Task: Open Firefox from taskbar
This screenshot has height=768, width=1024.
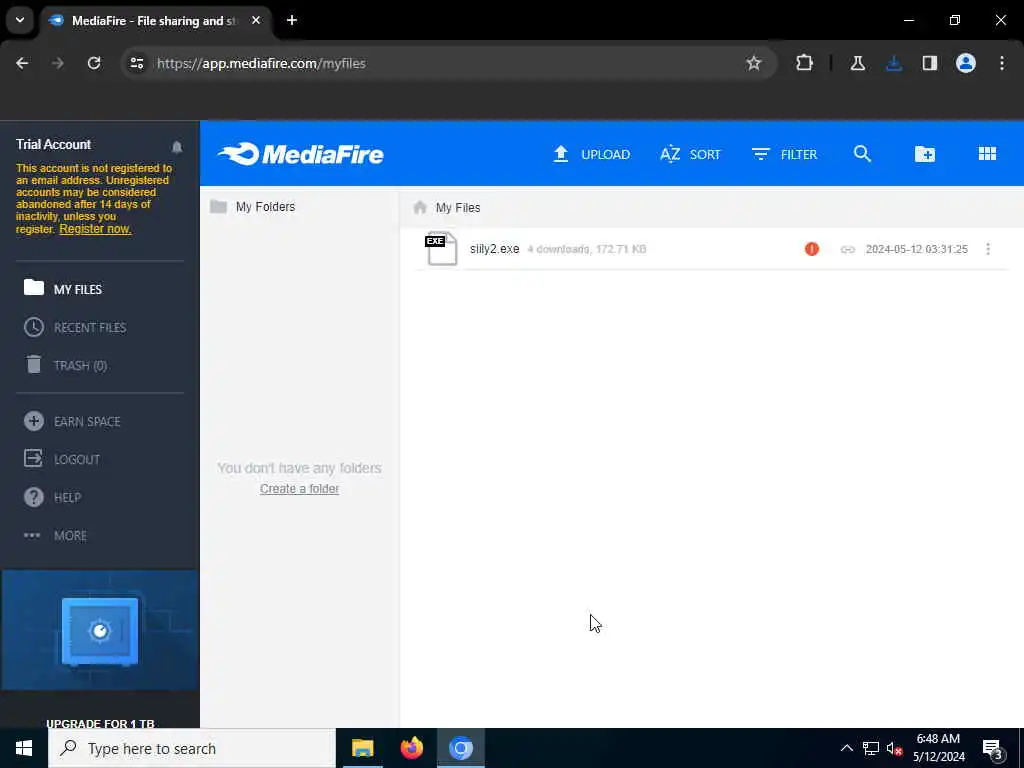Action: point(411,748)
